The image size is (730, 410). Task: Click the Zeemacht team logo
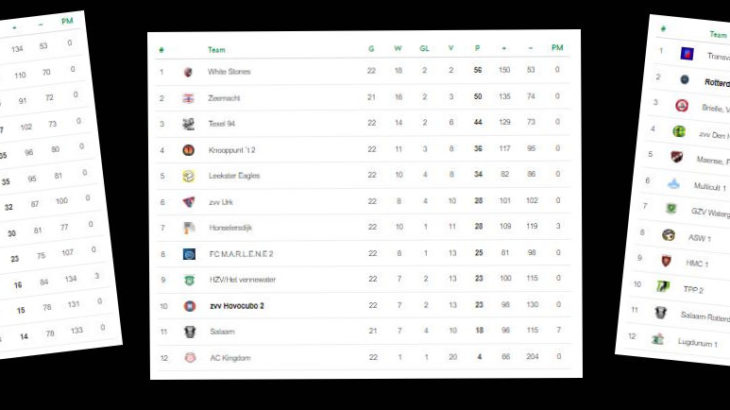point(188,98)
